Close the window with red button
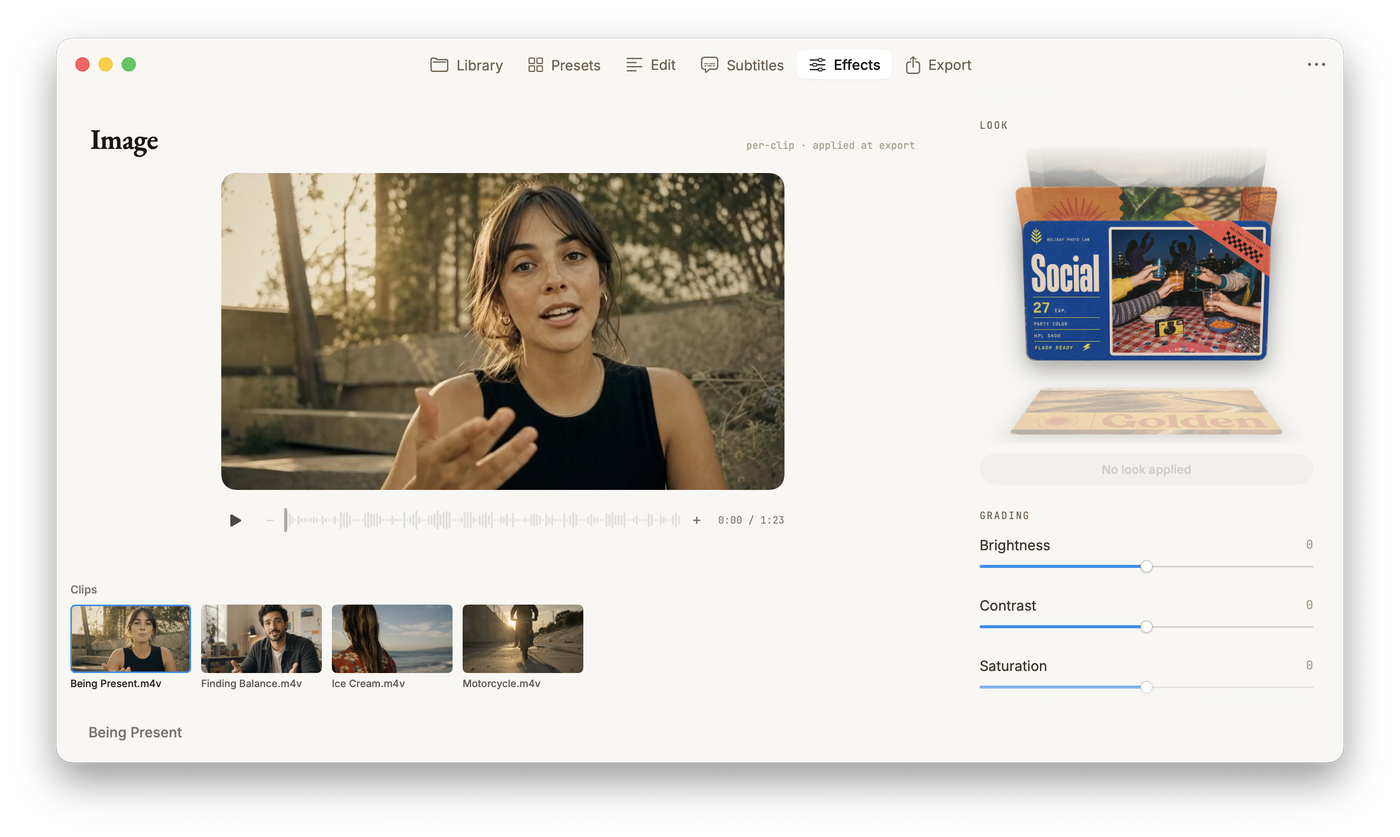Screen dimensions: 1400x837 tap(82, 64)
